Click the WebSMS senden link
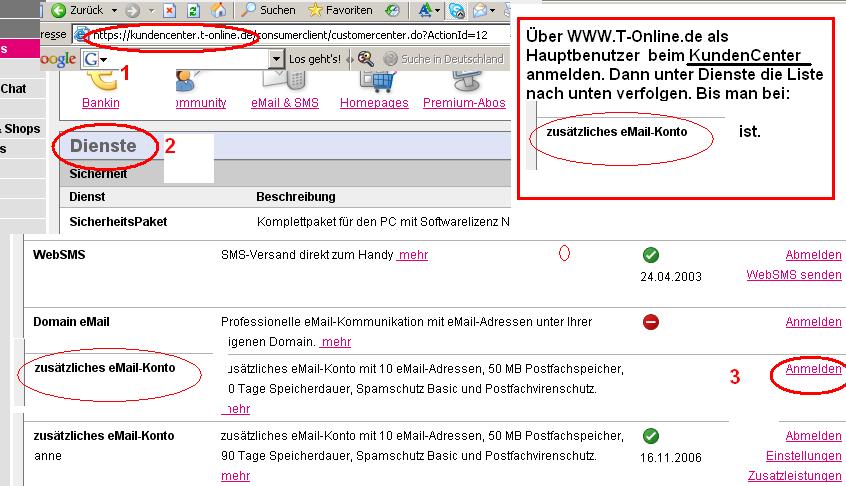The width and height of the screenshot is (846, 486). click(793, 275)
